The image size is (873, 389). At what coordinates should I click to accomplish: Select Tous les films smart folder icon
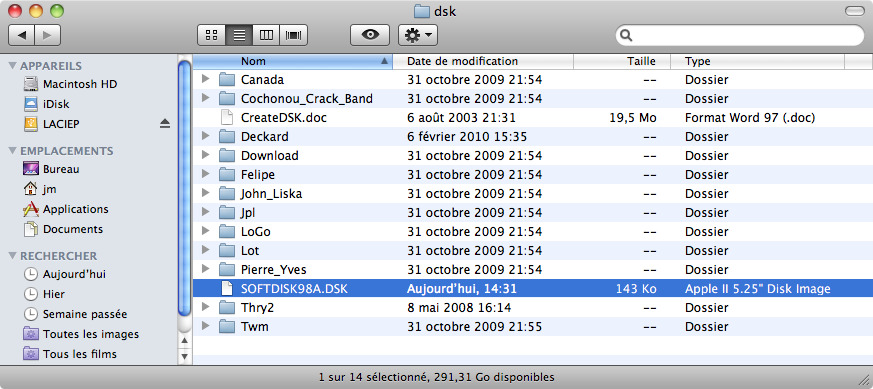click(31, 354)
